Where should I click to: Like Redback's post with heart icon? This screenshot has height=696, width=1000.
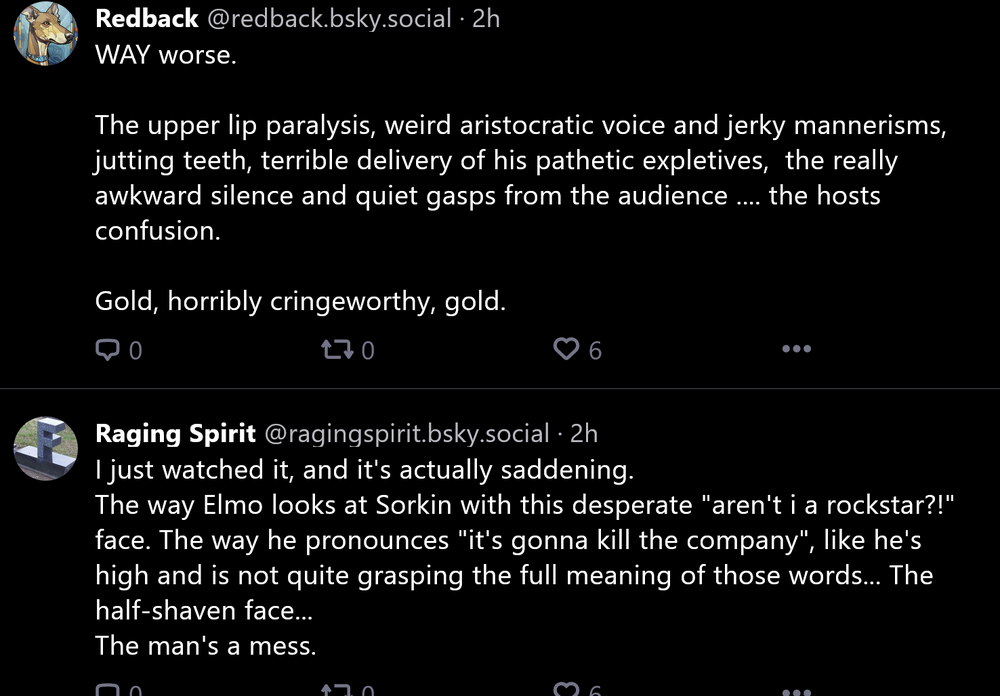click(x=567, y=350)
